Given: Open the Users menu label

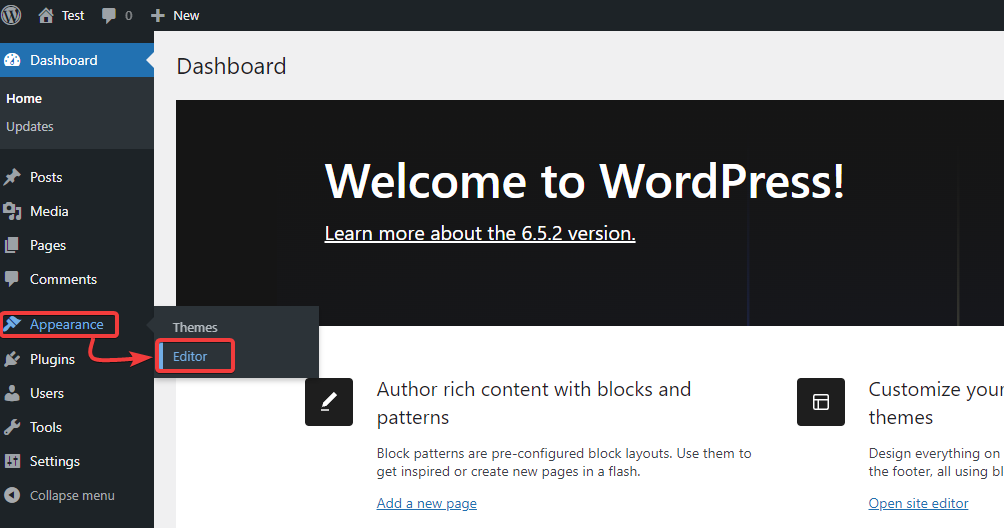Looking at the screenshot, I should click(x=47, y=393).
